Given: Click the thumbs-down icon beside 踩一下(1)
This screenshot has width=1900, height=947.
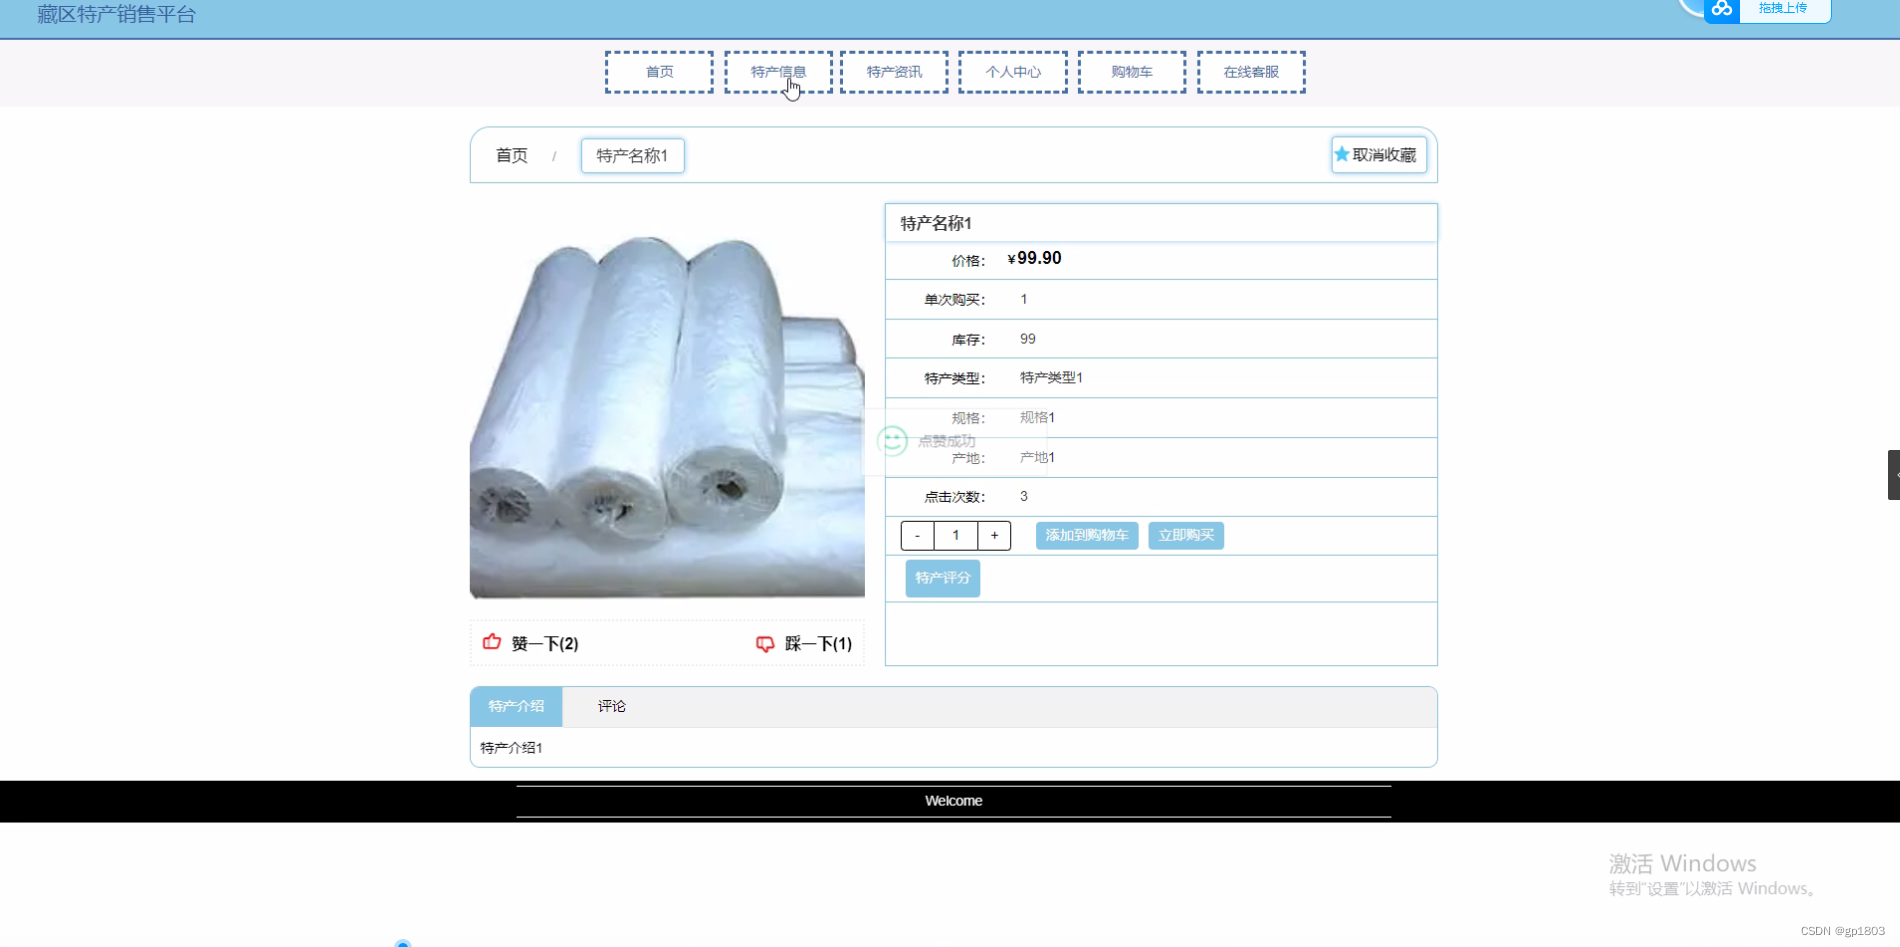Looking at the screenshot, I should coord(764,643).
